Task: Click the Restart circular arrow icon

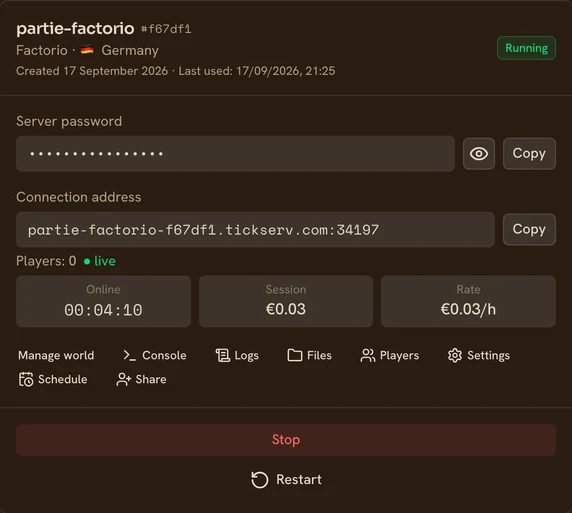Action: (x=260, y=480)
